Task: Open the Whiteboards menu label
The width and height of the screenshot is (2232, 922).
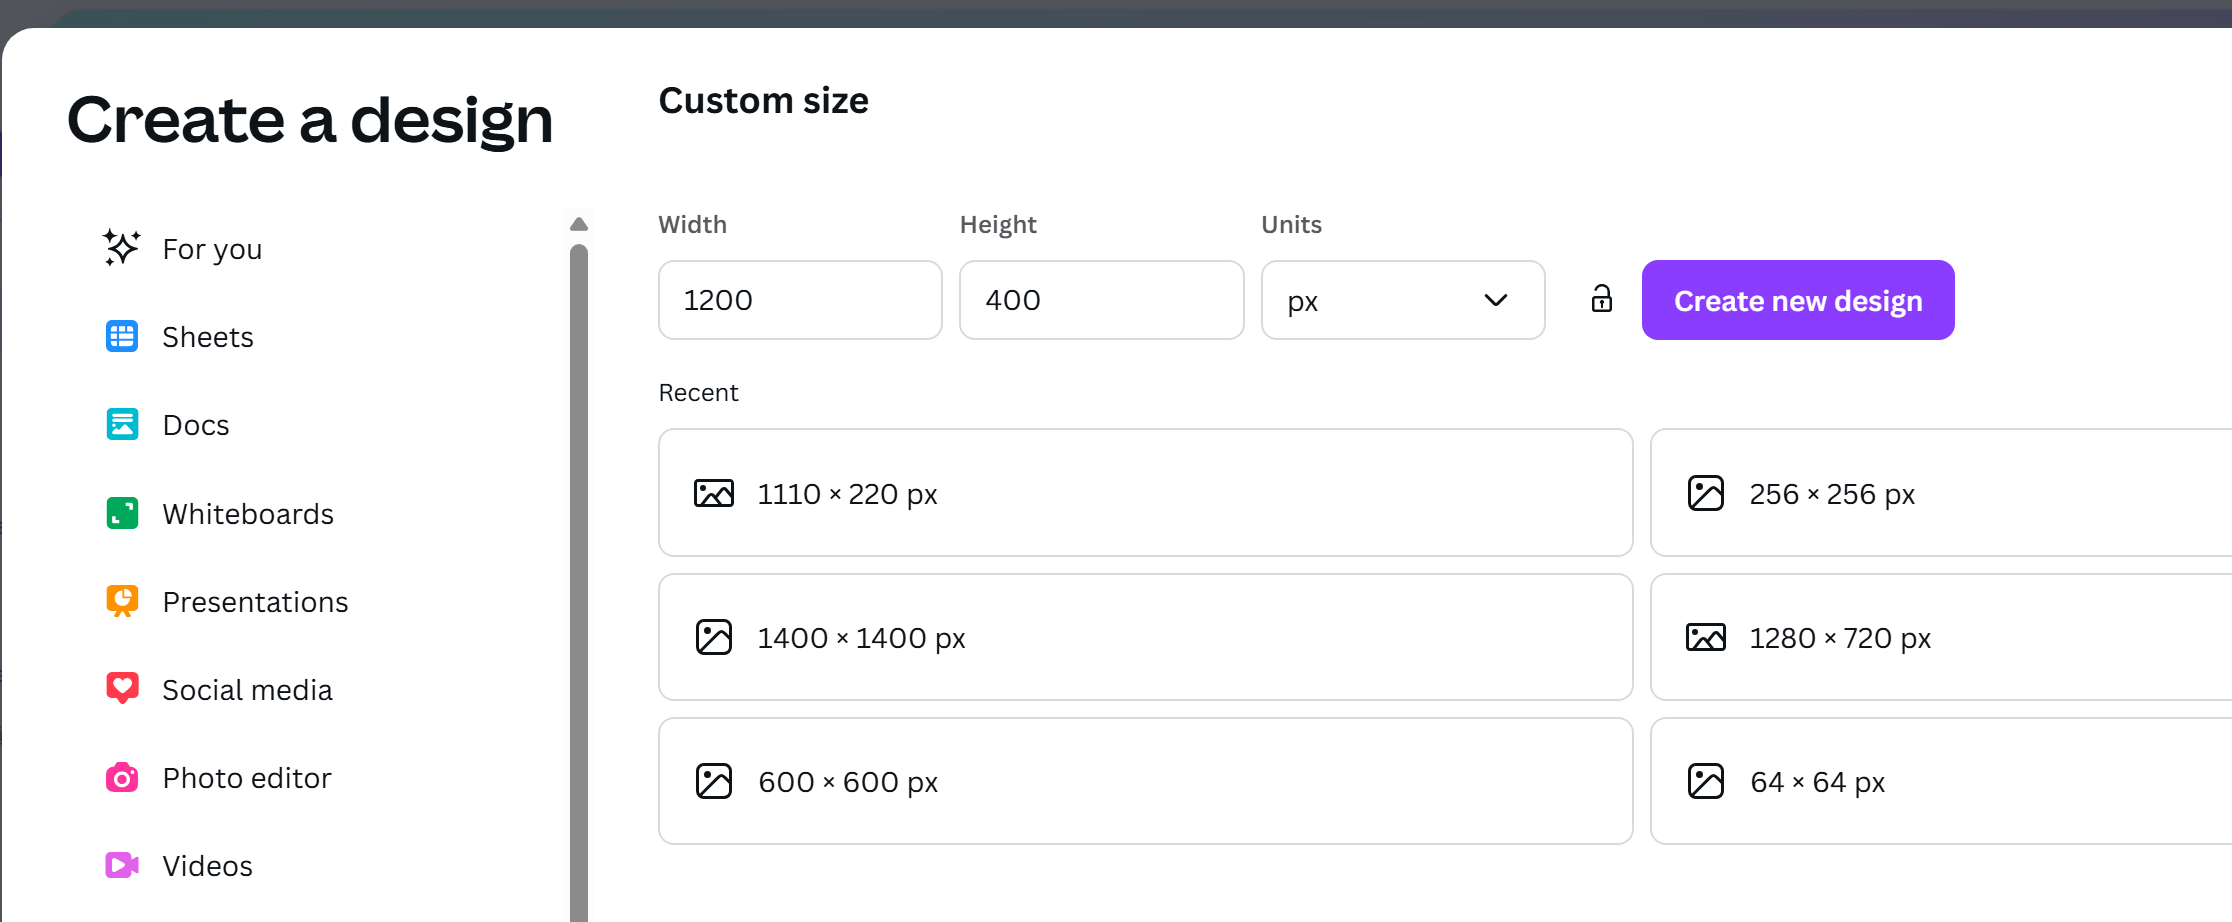Action: [x=248, y=514]
